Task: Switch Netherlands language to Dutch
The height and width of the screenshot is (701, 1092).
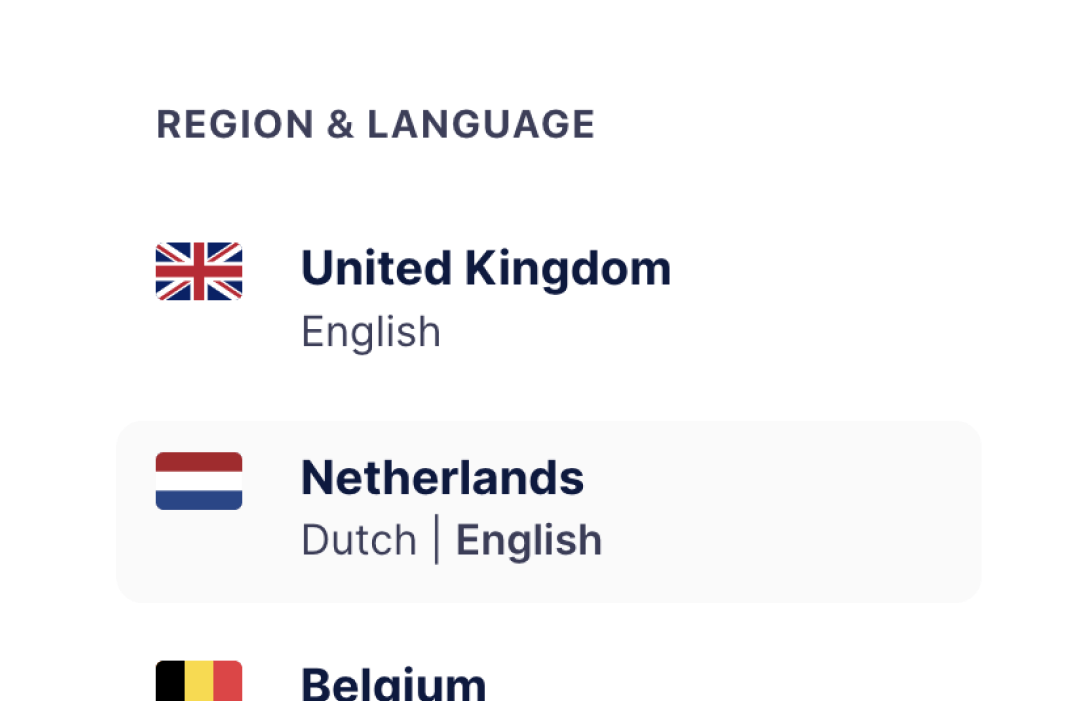Action: point(358,541)
